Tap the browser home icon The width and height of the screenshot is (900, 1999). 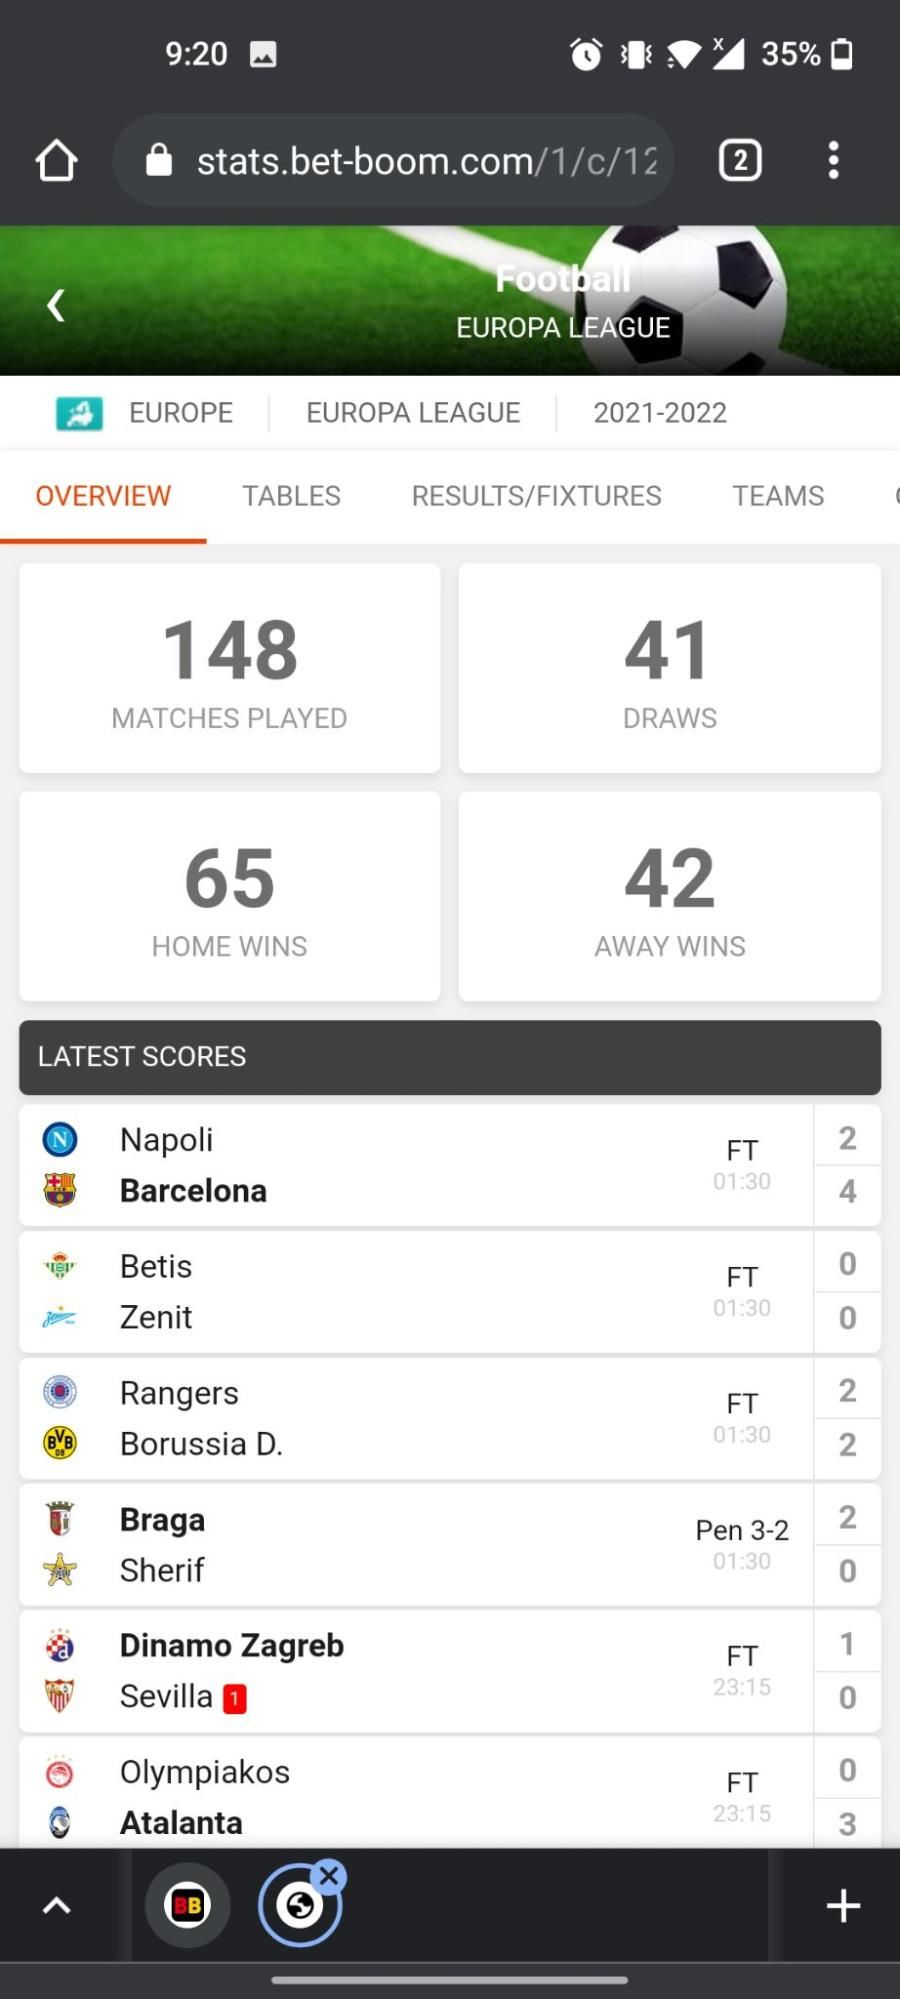56,160
